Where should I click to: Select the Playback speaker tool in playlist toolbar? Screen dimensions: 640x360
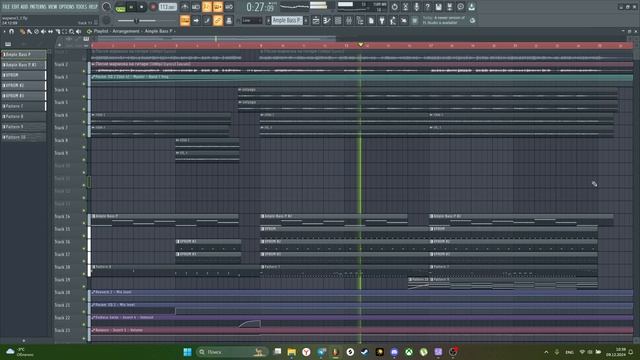pos(78,31)
